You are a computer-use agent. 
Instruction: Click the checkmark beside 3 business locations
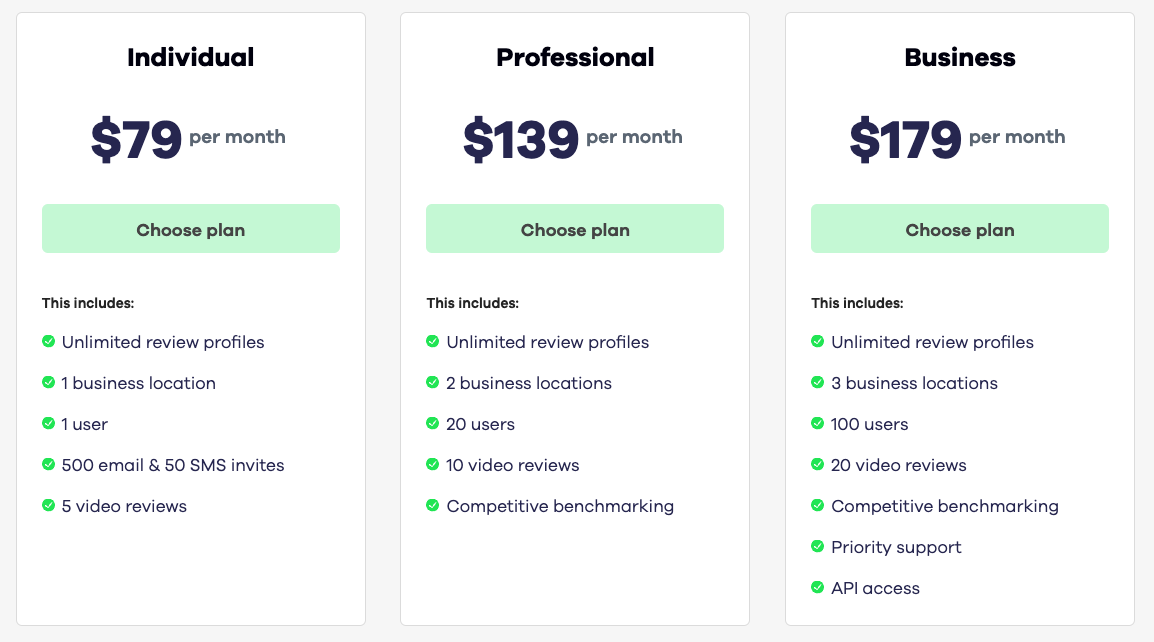point(817,383)
